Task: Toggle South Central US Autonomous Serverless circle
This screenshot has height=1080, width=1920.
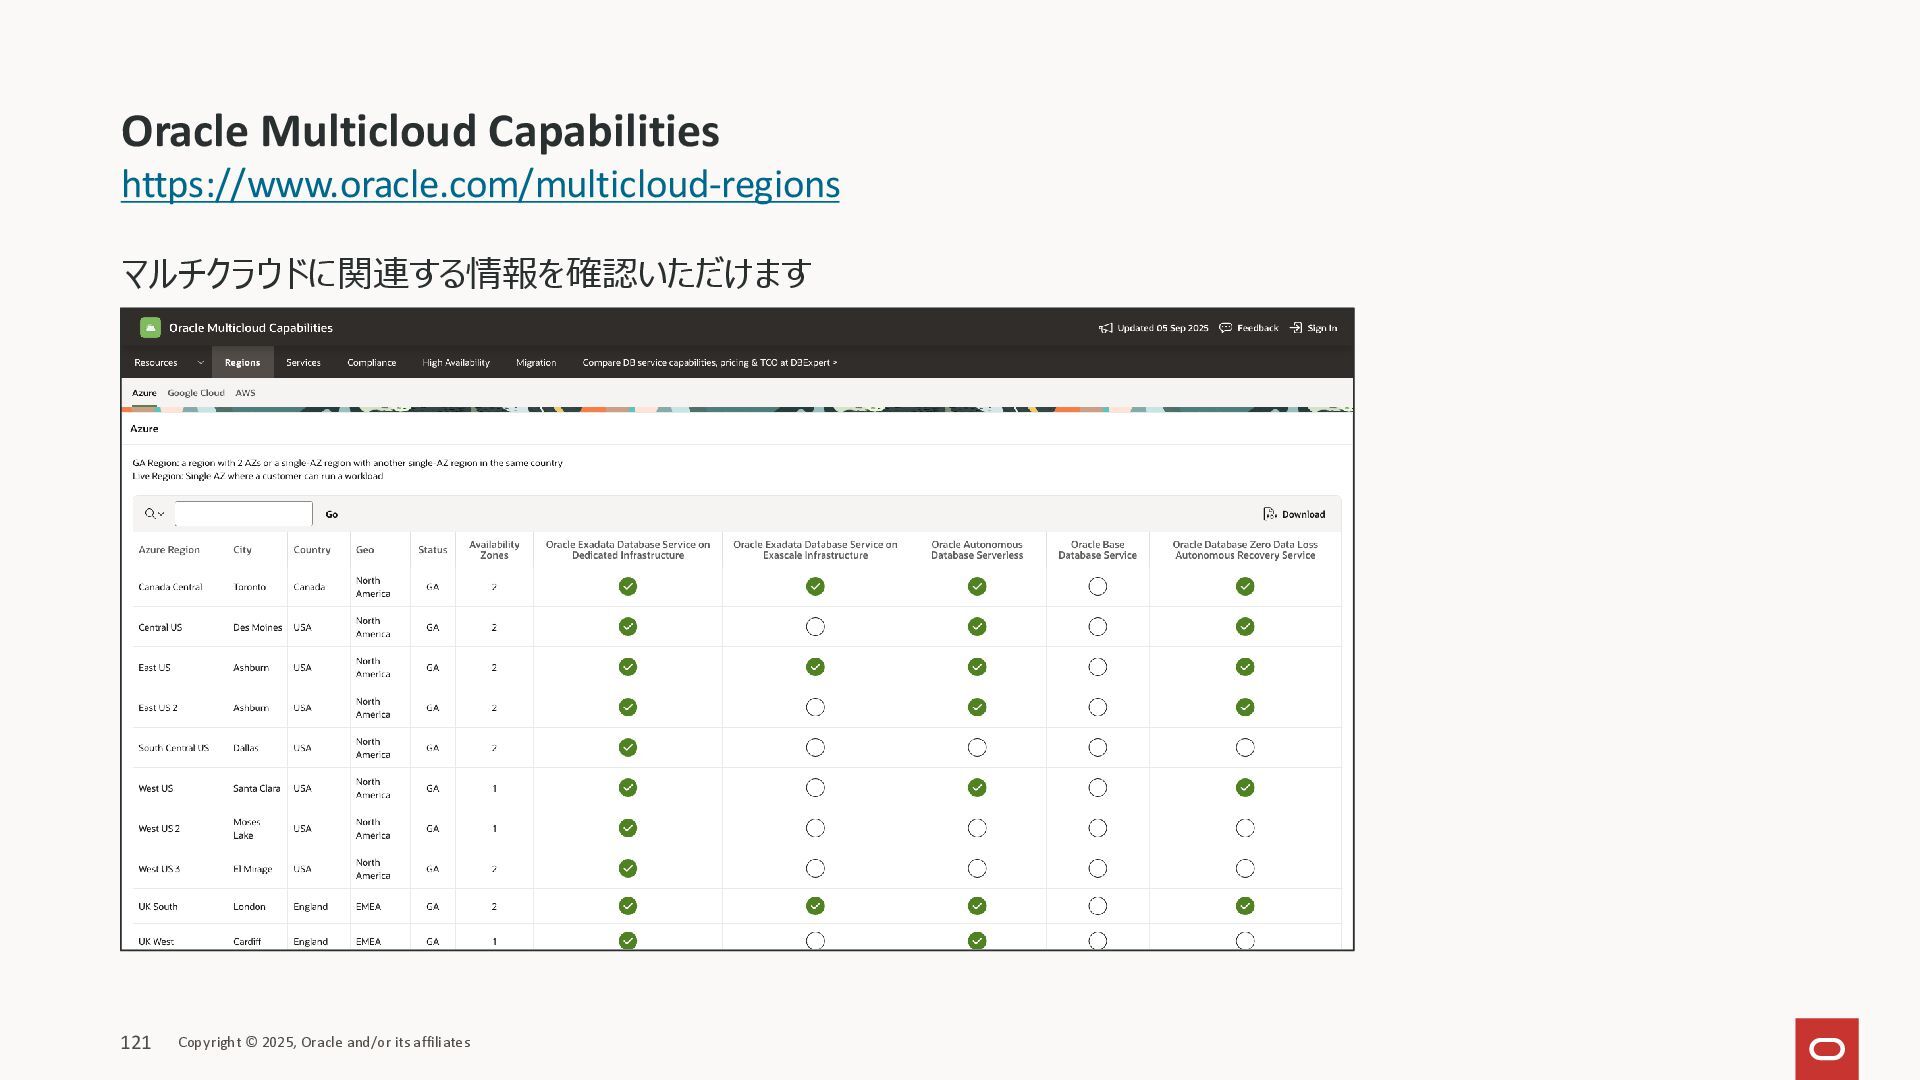Action: point(977,748)
